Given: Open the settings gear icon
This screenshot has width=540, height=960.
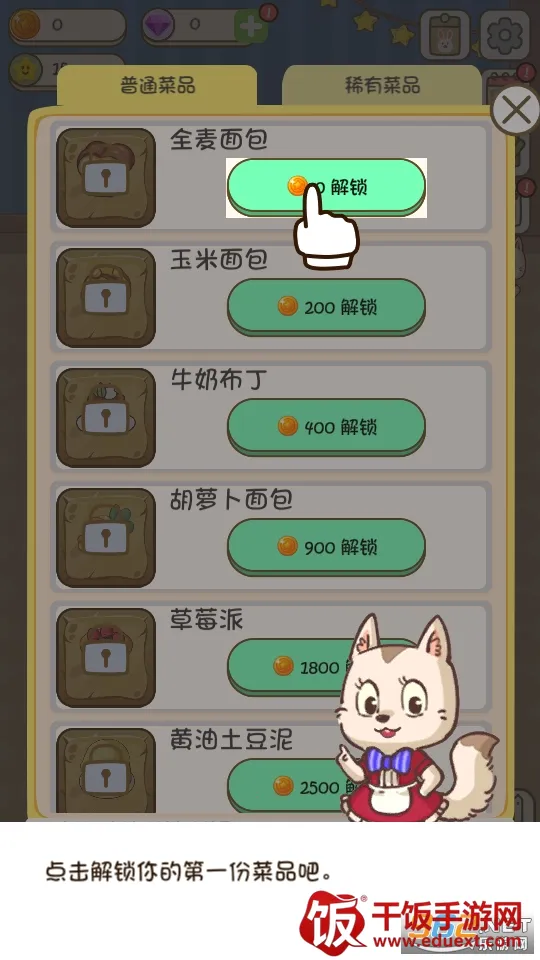Looking at the screenshot, I should click(x=504, y=36).
